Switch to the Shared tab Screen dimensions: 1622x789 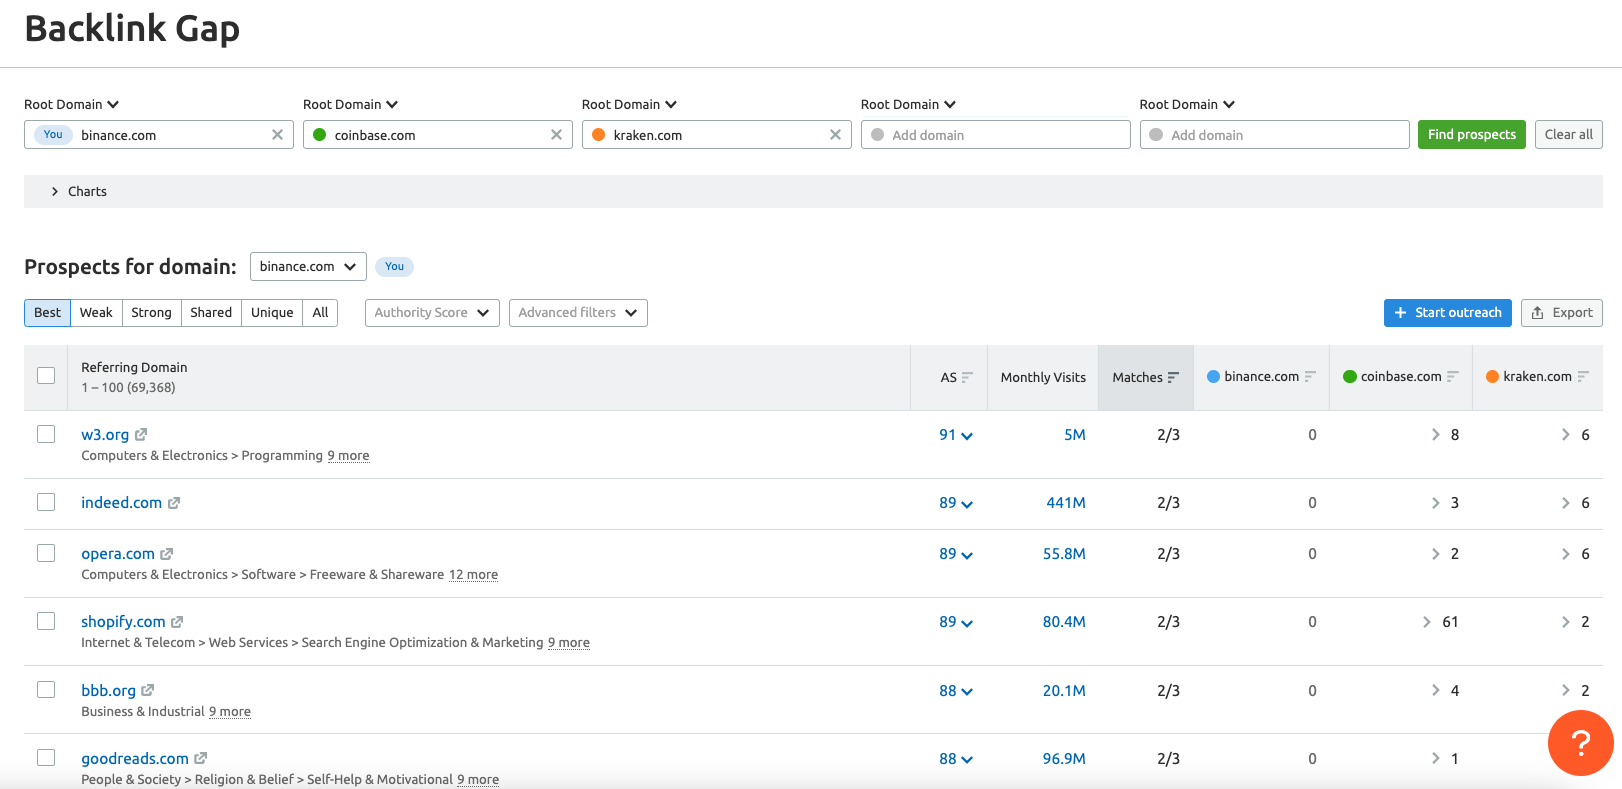tap(211, 313)
